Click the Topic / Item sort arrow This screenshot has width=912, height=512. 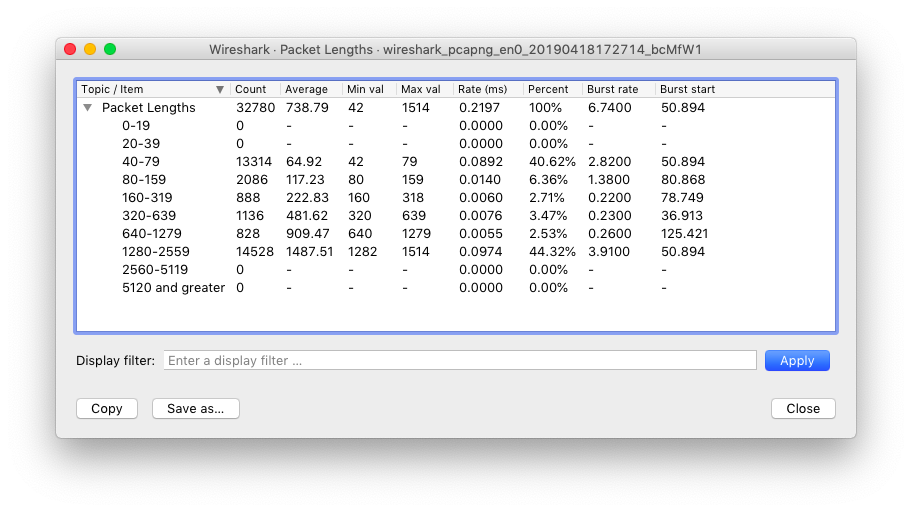pos(220,90)
